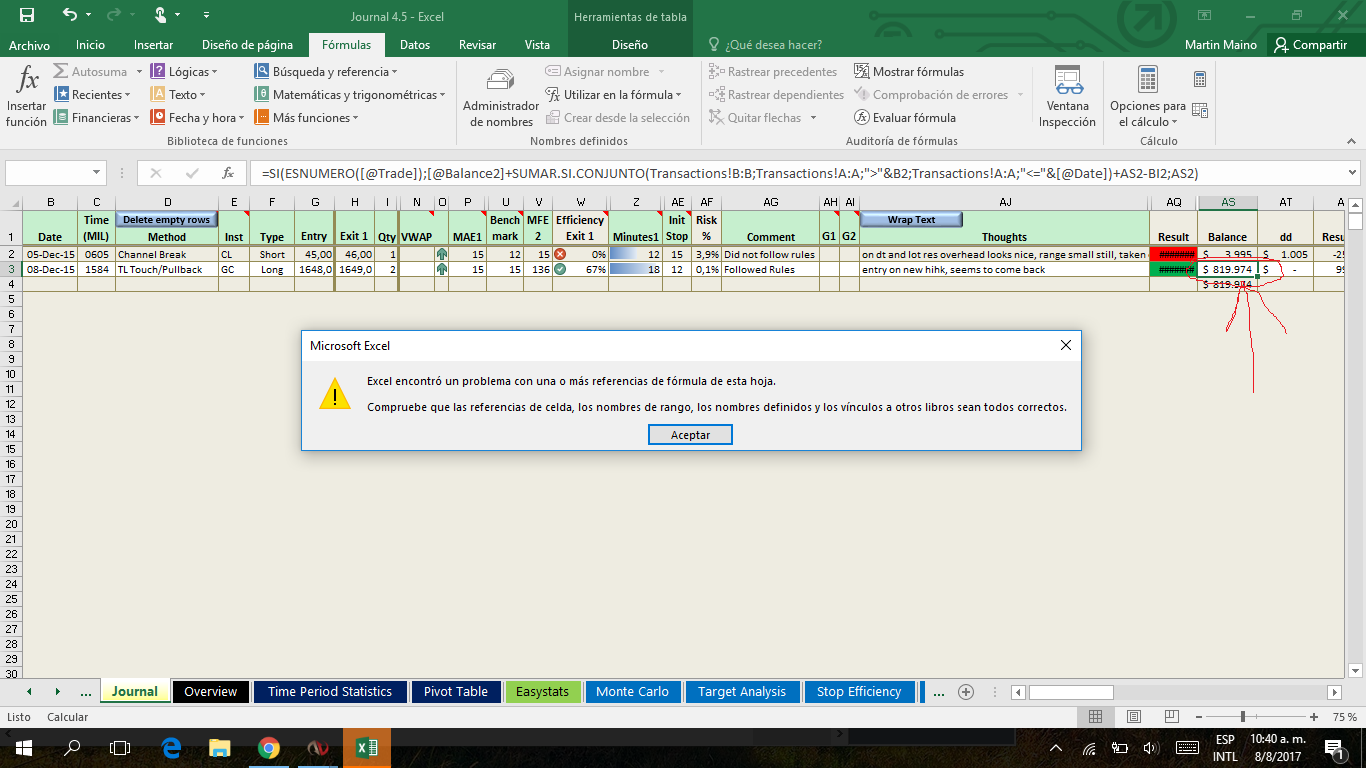Open the Ventana Inspección watch window
The height and width of the screenshot is (768, 1366).
(x=1067, y=97)
